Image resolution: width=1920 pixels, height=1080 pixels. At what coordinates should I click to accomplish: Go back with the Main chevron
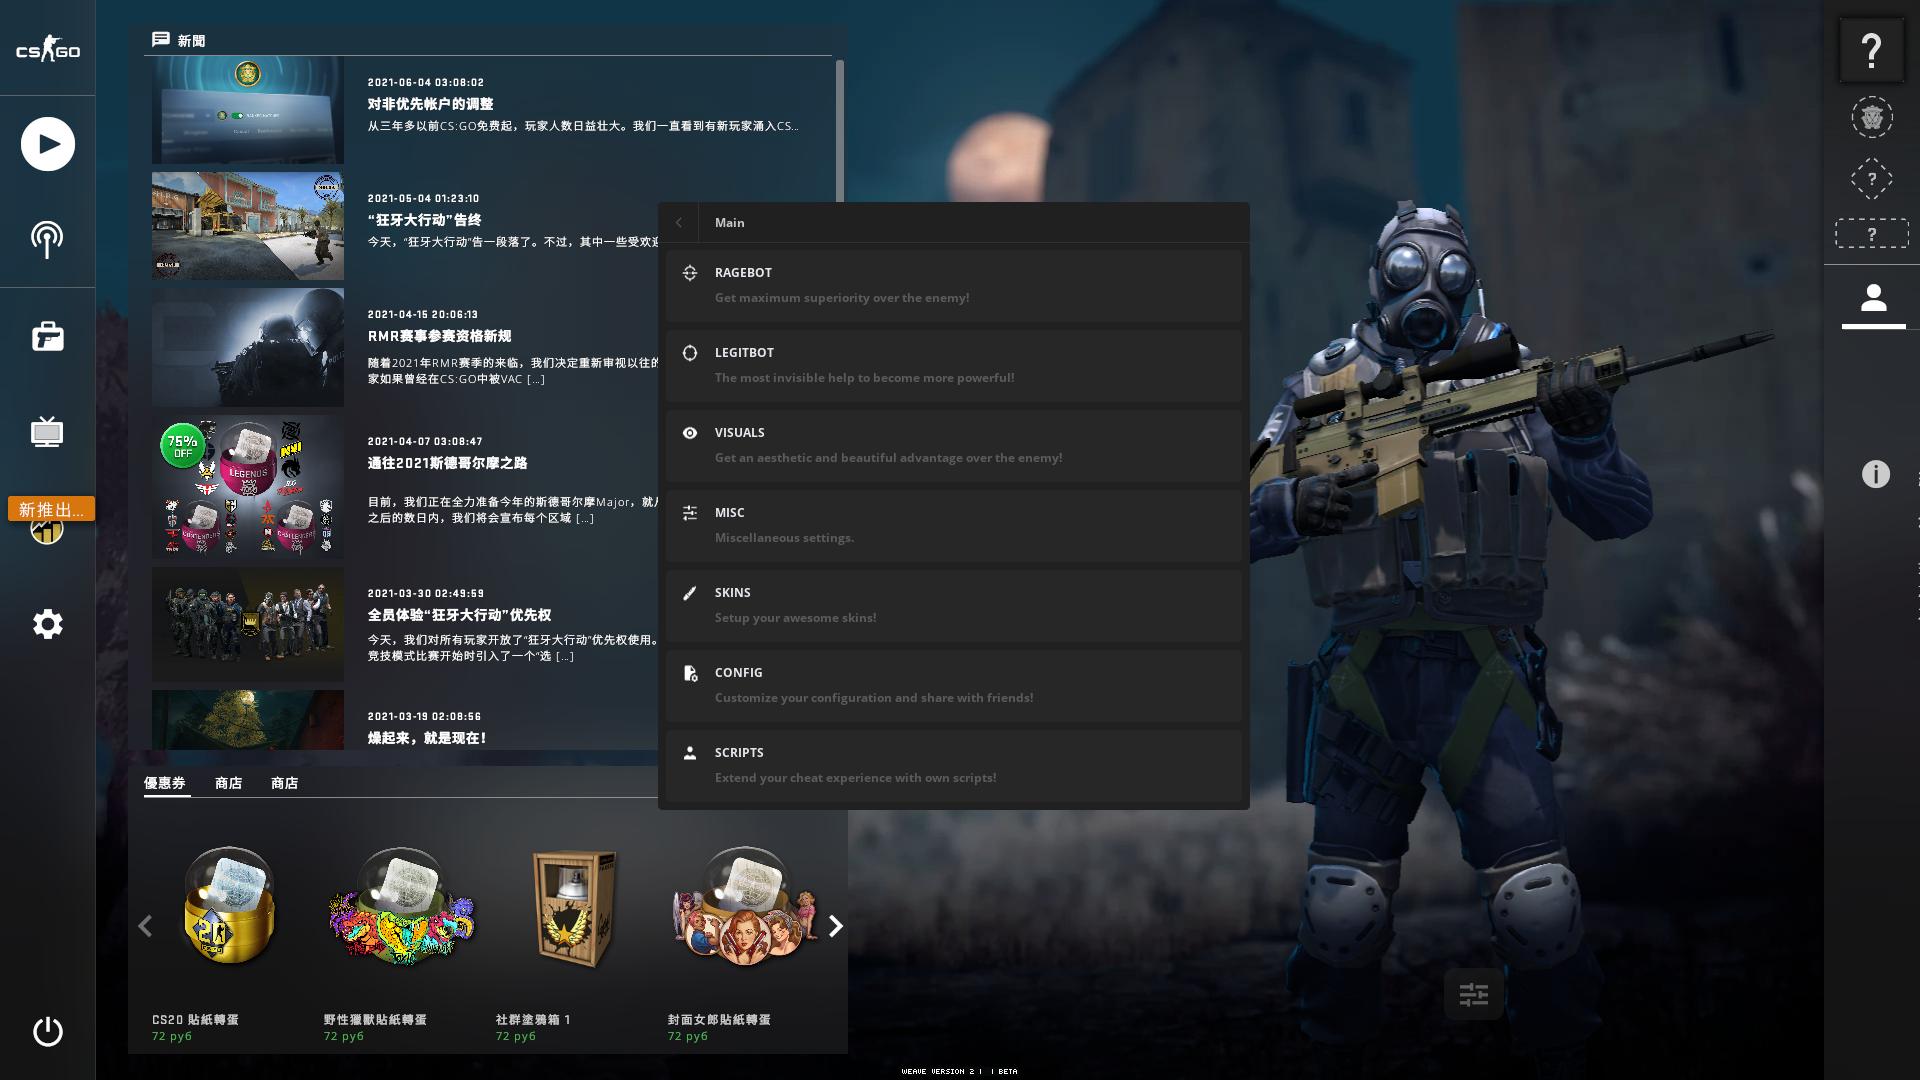[x=679, y=222]
